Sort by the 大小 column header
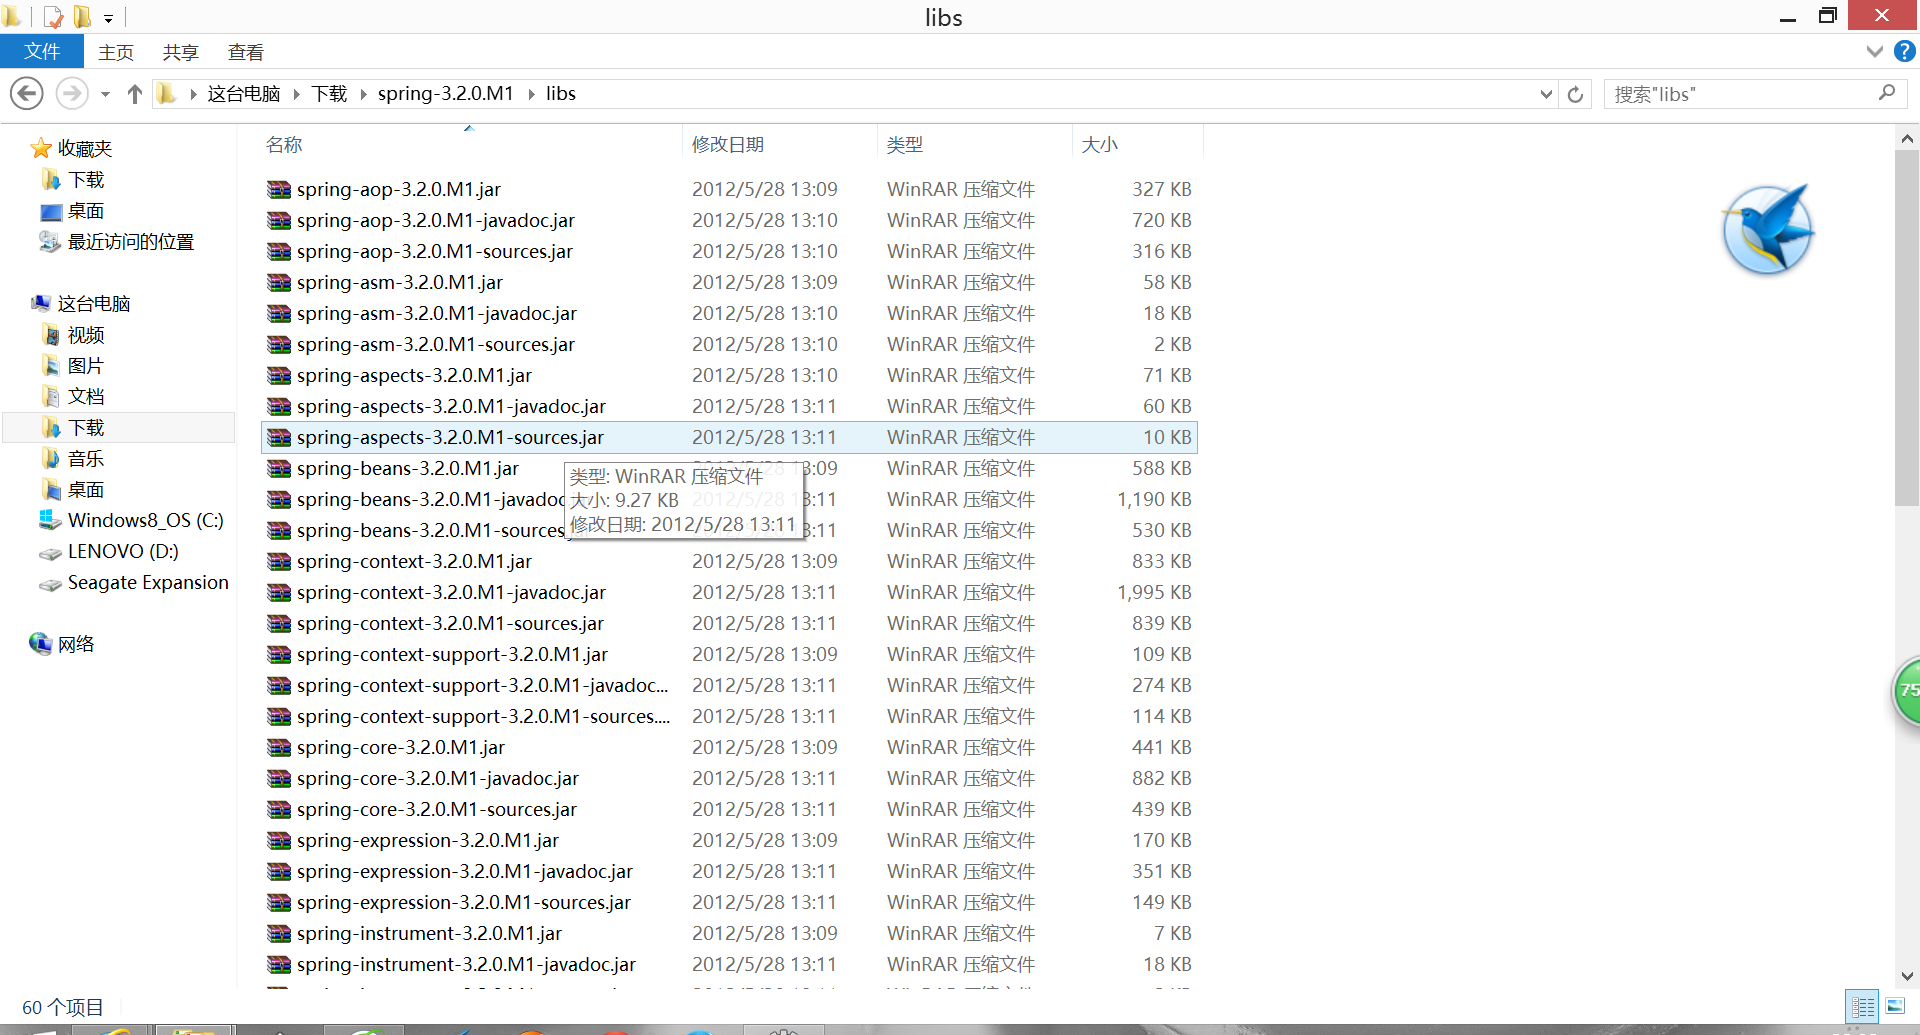Viewport: 1920px width, 1035px height. (x=1100, y=145)
